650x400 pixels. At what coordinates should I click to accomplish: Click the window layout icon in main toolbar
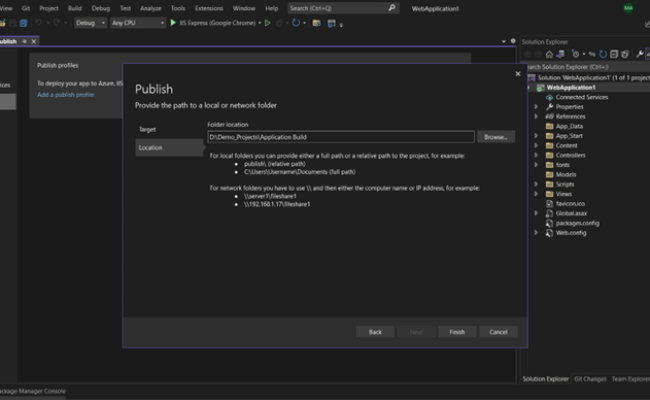[x=331, y=23]
